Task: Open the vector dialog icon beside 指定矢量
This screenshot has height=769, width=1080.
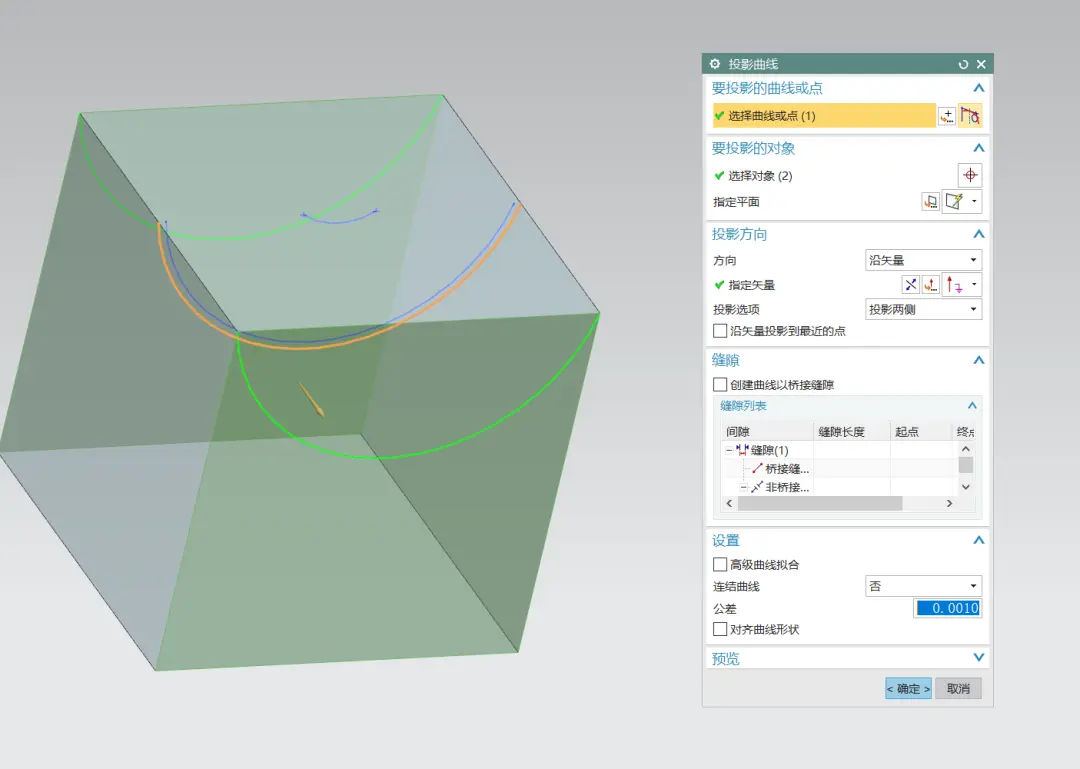Action: coord(931,285)
